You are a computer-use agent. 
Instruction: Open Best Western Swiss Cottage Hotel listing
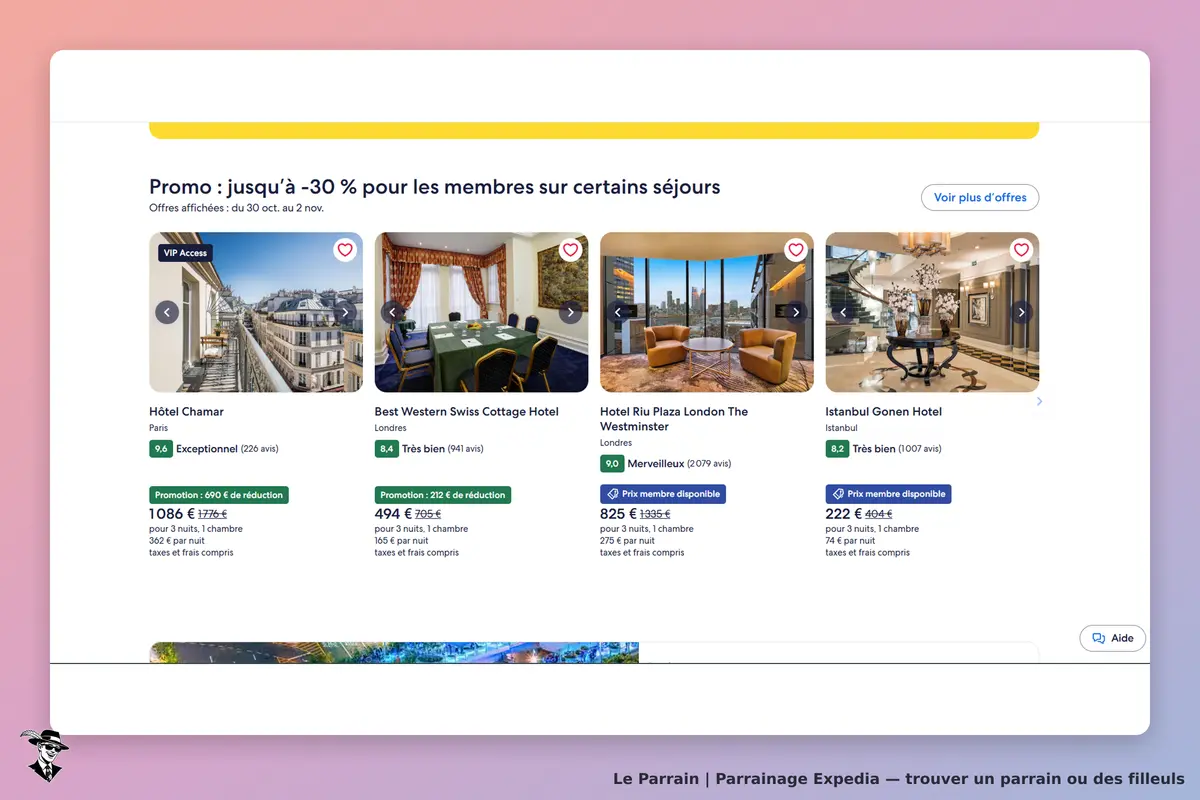click(x=466, y=412)
